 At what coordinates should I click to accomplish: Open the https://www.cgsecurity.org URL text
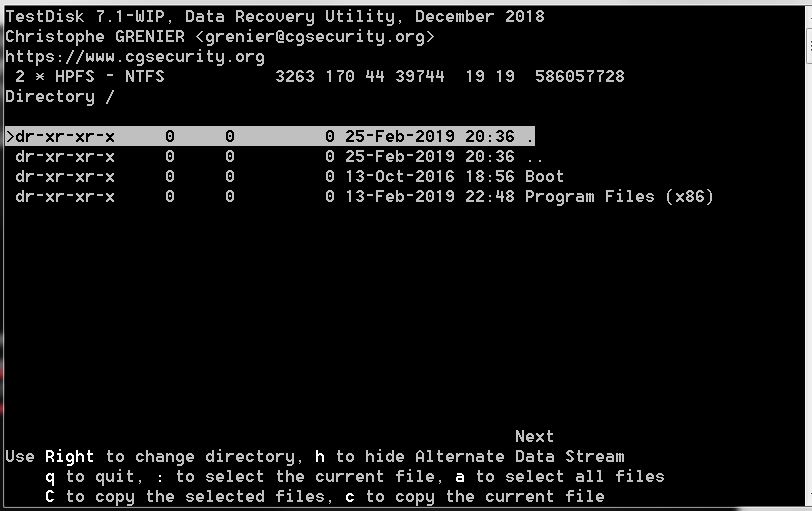135,56
